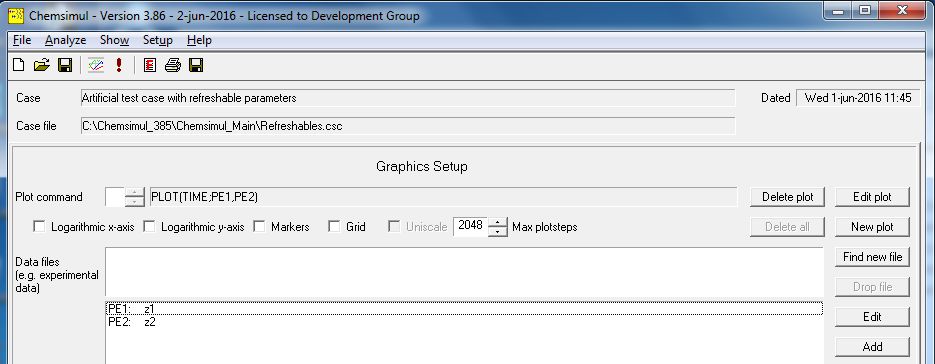Click the red exclamation mark run icon

coord(119,65)
